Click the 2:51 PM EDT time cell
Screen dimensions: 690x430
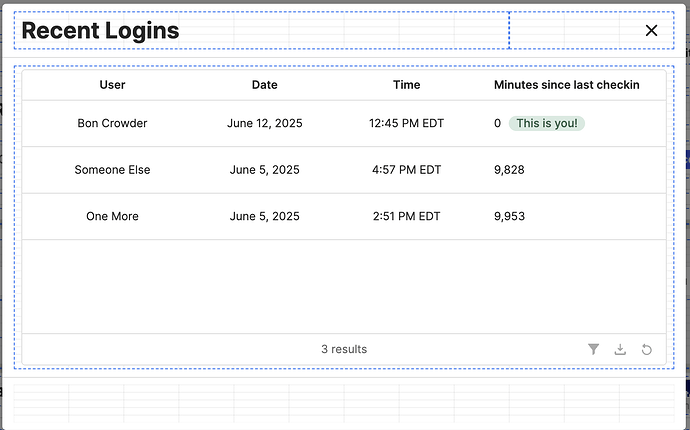[x=407, y=216]
